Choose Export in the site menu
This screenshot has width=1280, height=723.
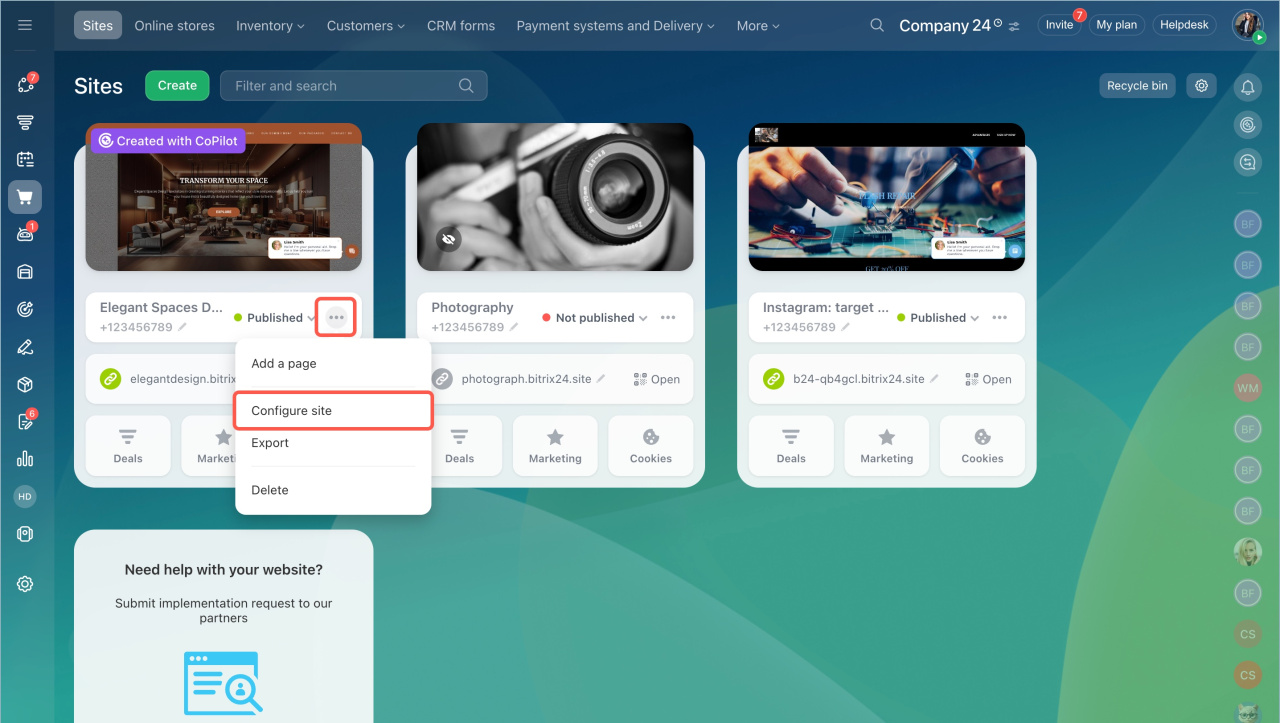270,443
